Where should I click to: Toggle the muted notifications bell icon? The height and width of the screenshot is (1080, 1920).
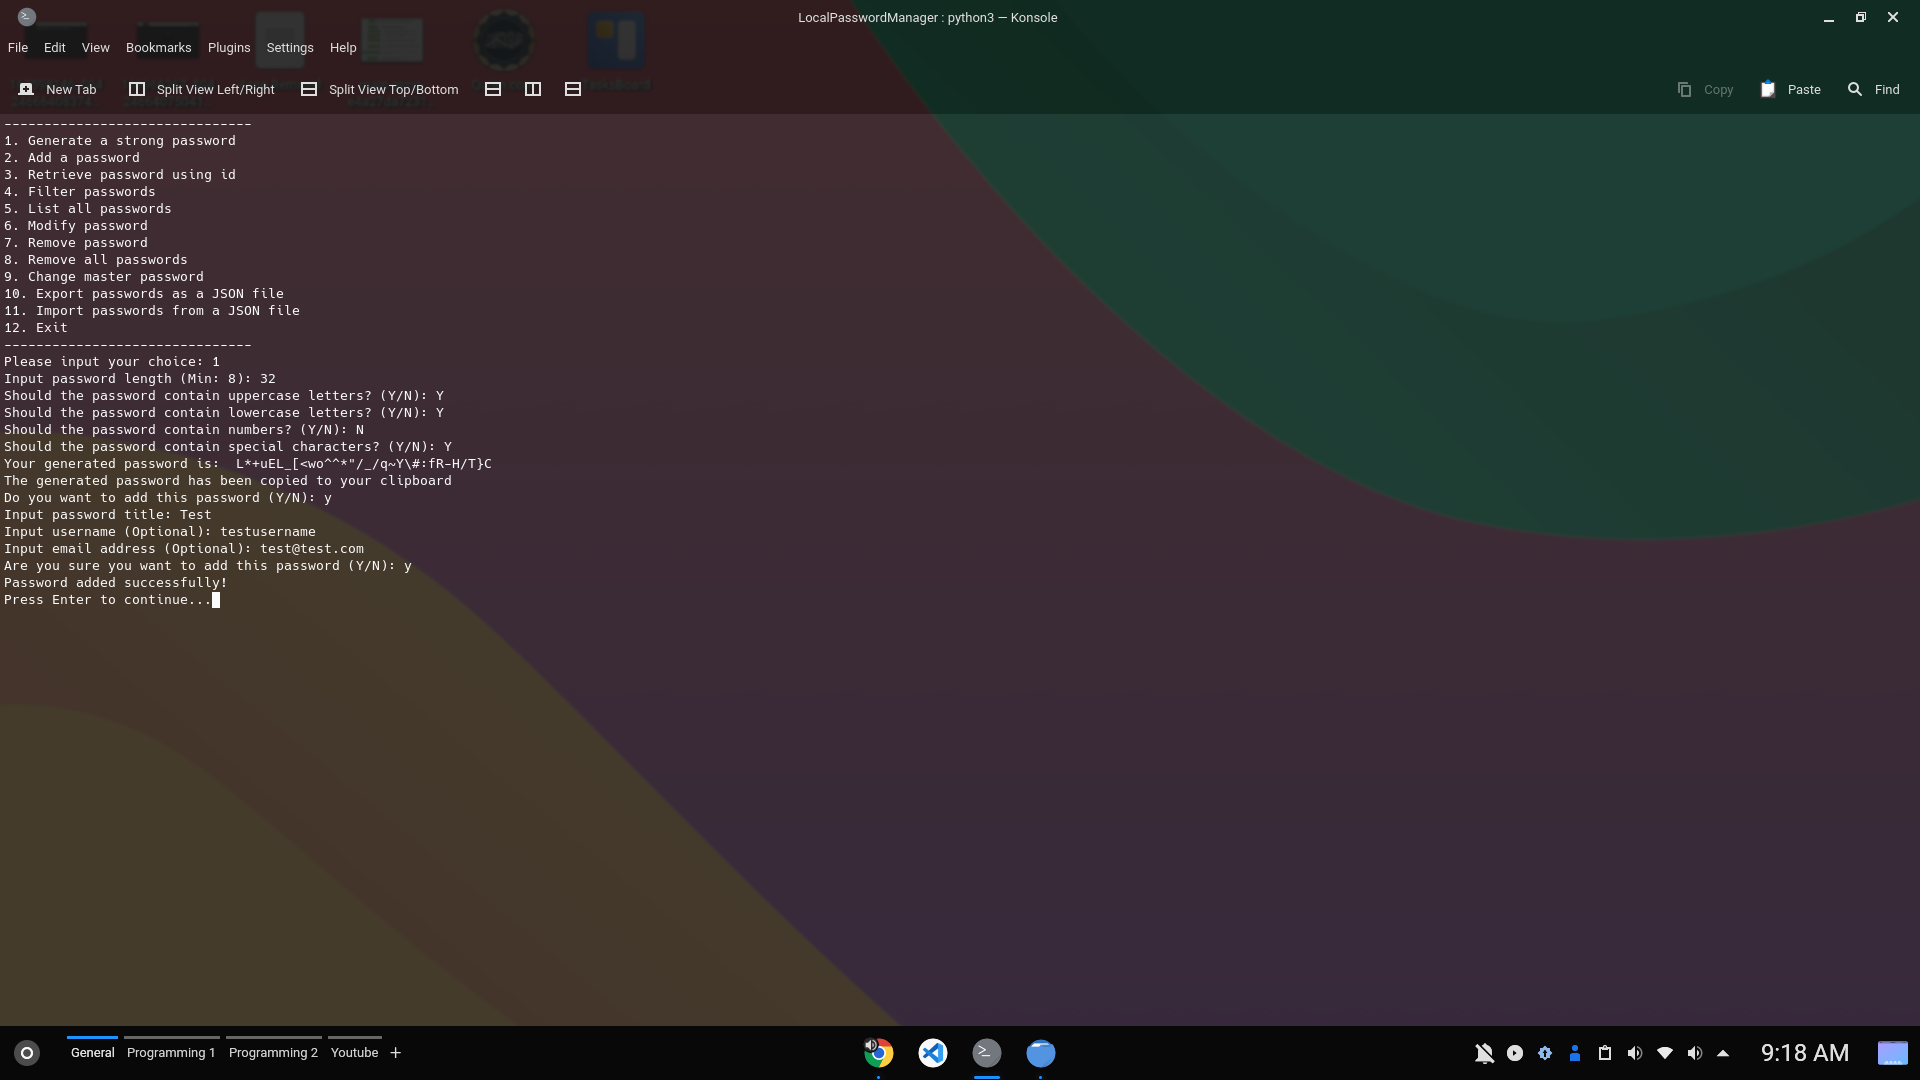click(1484, 1053)
